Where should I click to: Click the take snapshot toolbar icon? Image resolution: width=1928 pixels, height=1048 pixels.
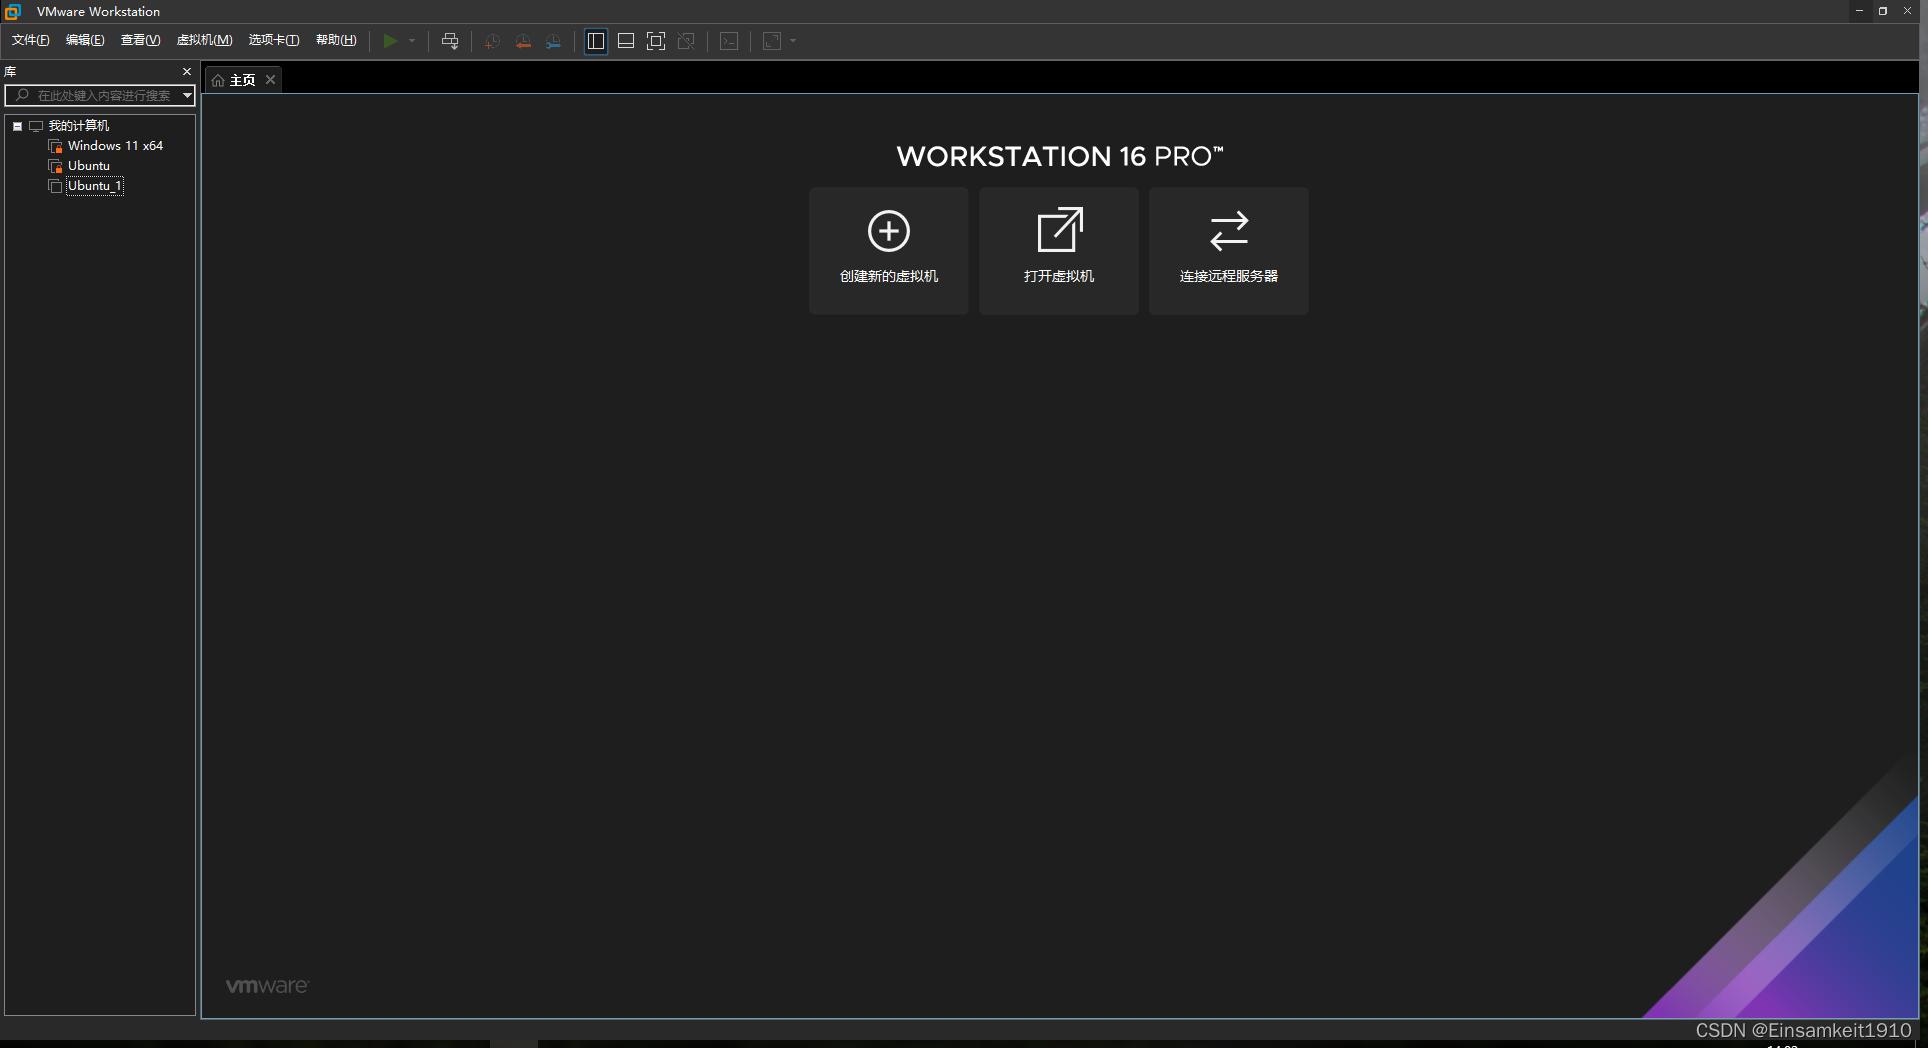click(492, 41)
